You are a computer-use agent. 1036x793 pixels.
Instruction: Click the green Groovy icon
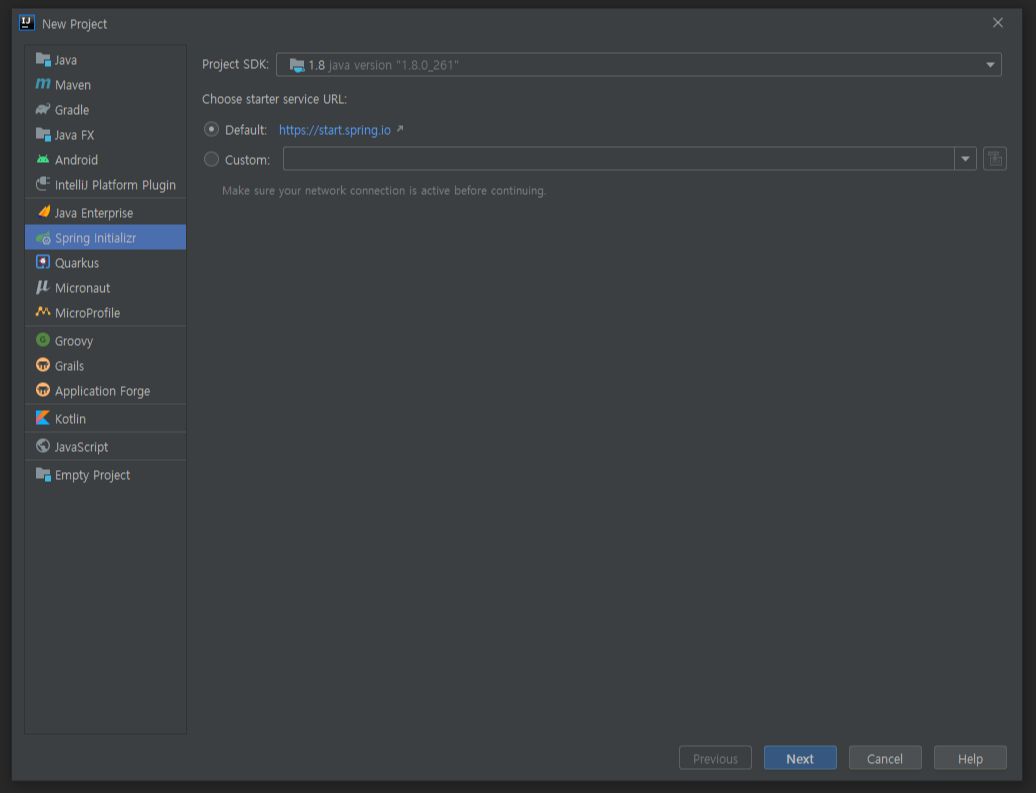tap(43, 340)
